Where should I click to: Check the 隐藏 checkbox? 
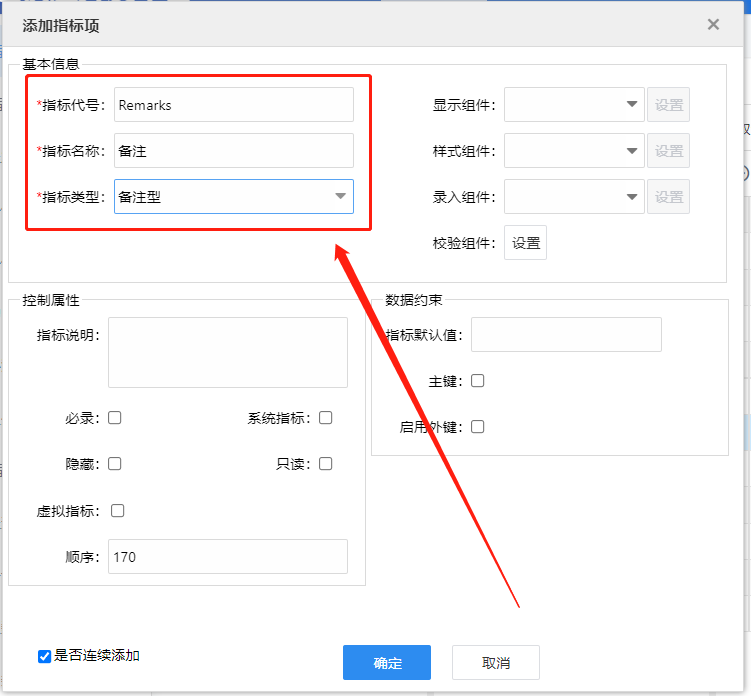(114, 464)
